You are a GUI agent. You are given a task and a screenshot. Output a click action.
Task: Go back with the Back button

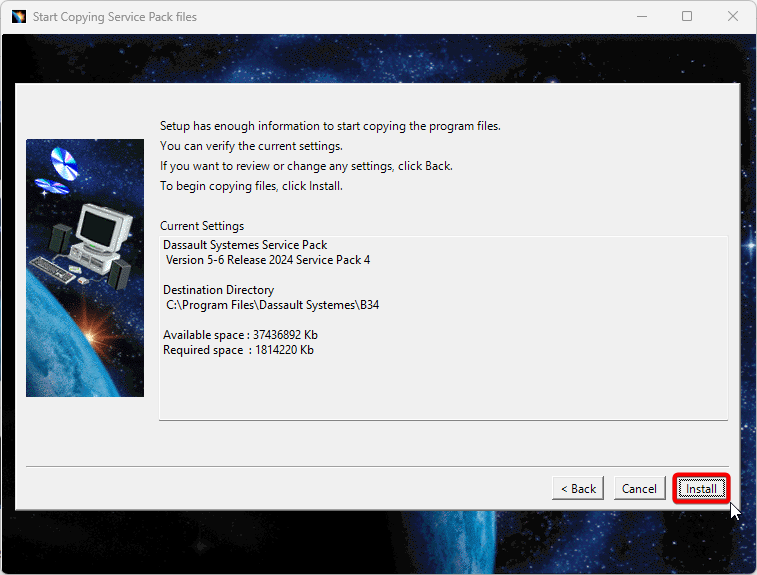[578, 488]
